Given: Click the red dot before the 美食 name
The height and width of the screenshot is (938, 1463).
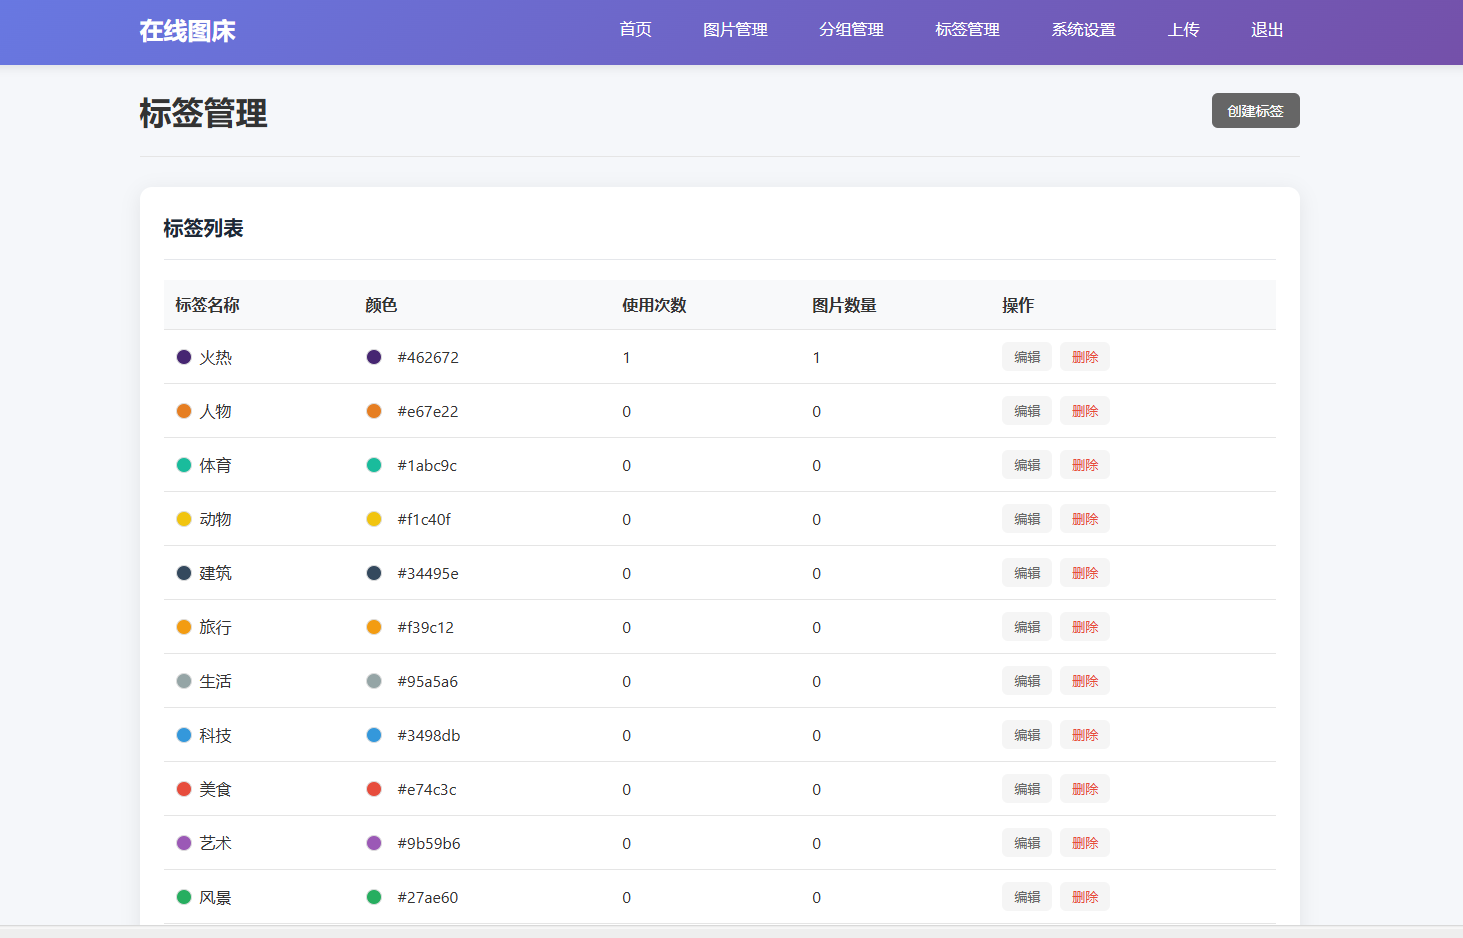Looking at the screenshot, I should 184,789.
